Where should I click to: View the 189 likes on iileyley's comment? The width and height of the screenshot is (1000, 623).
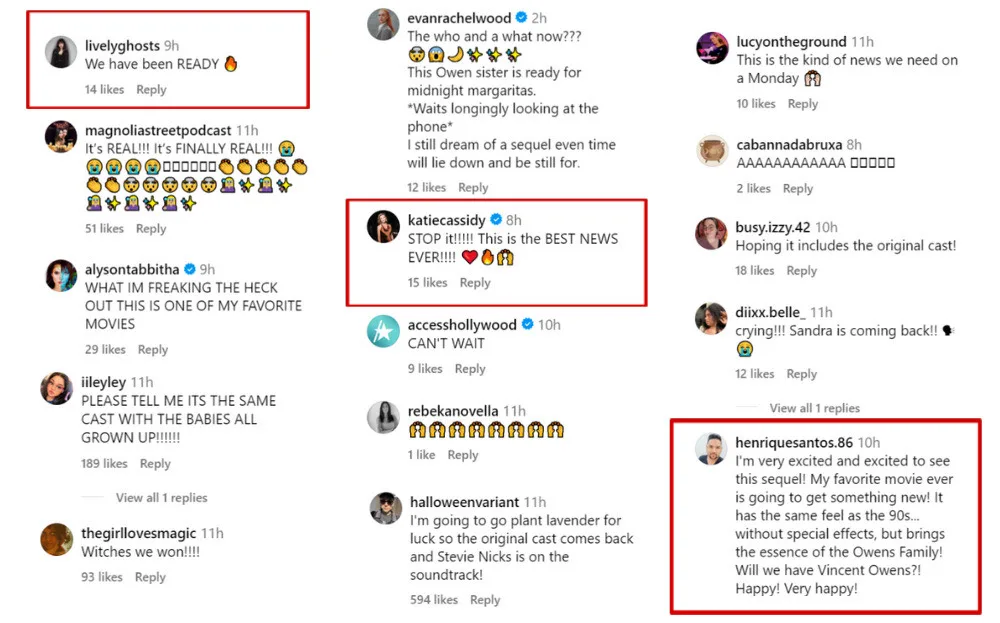coord(104,464)
